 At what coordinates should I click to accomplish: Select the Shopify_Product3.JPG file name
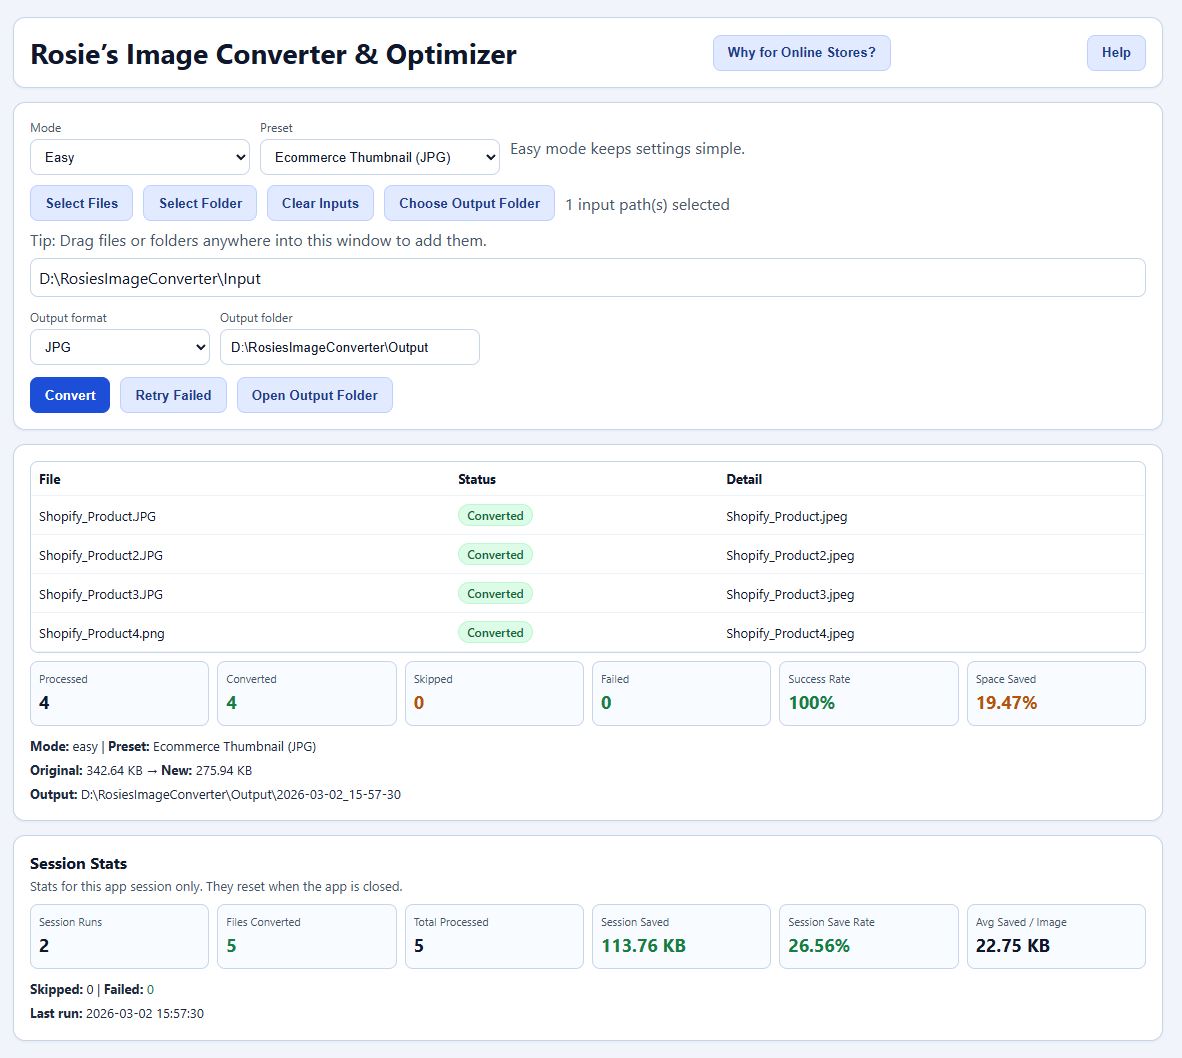(x=101, y=595)
